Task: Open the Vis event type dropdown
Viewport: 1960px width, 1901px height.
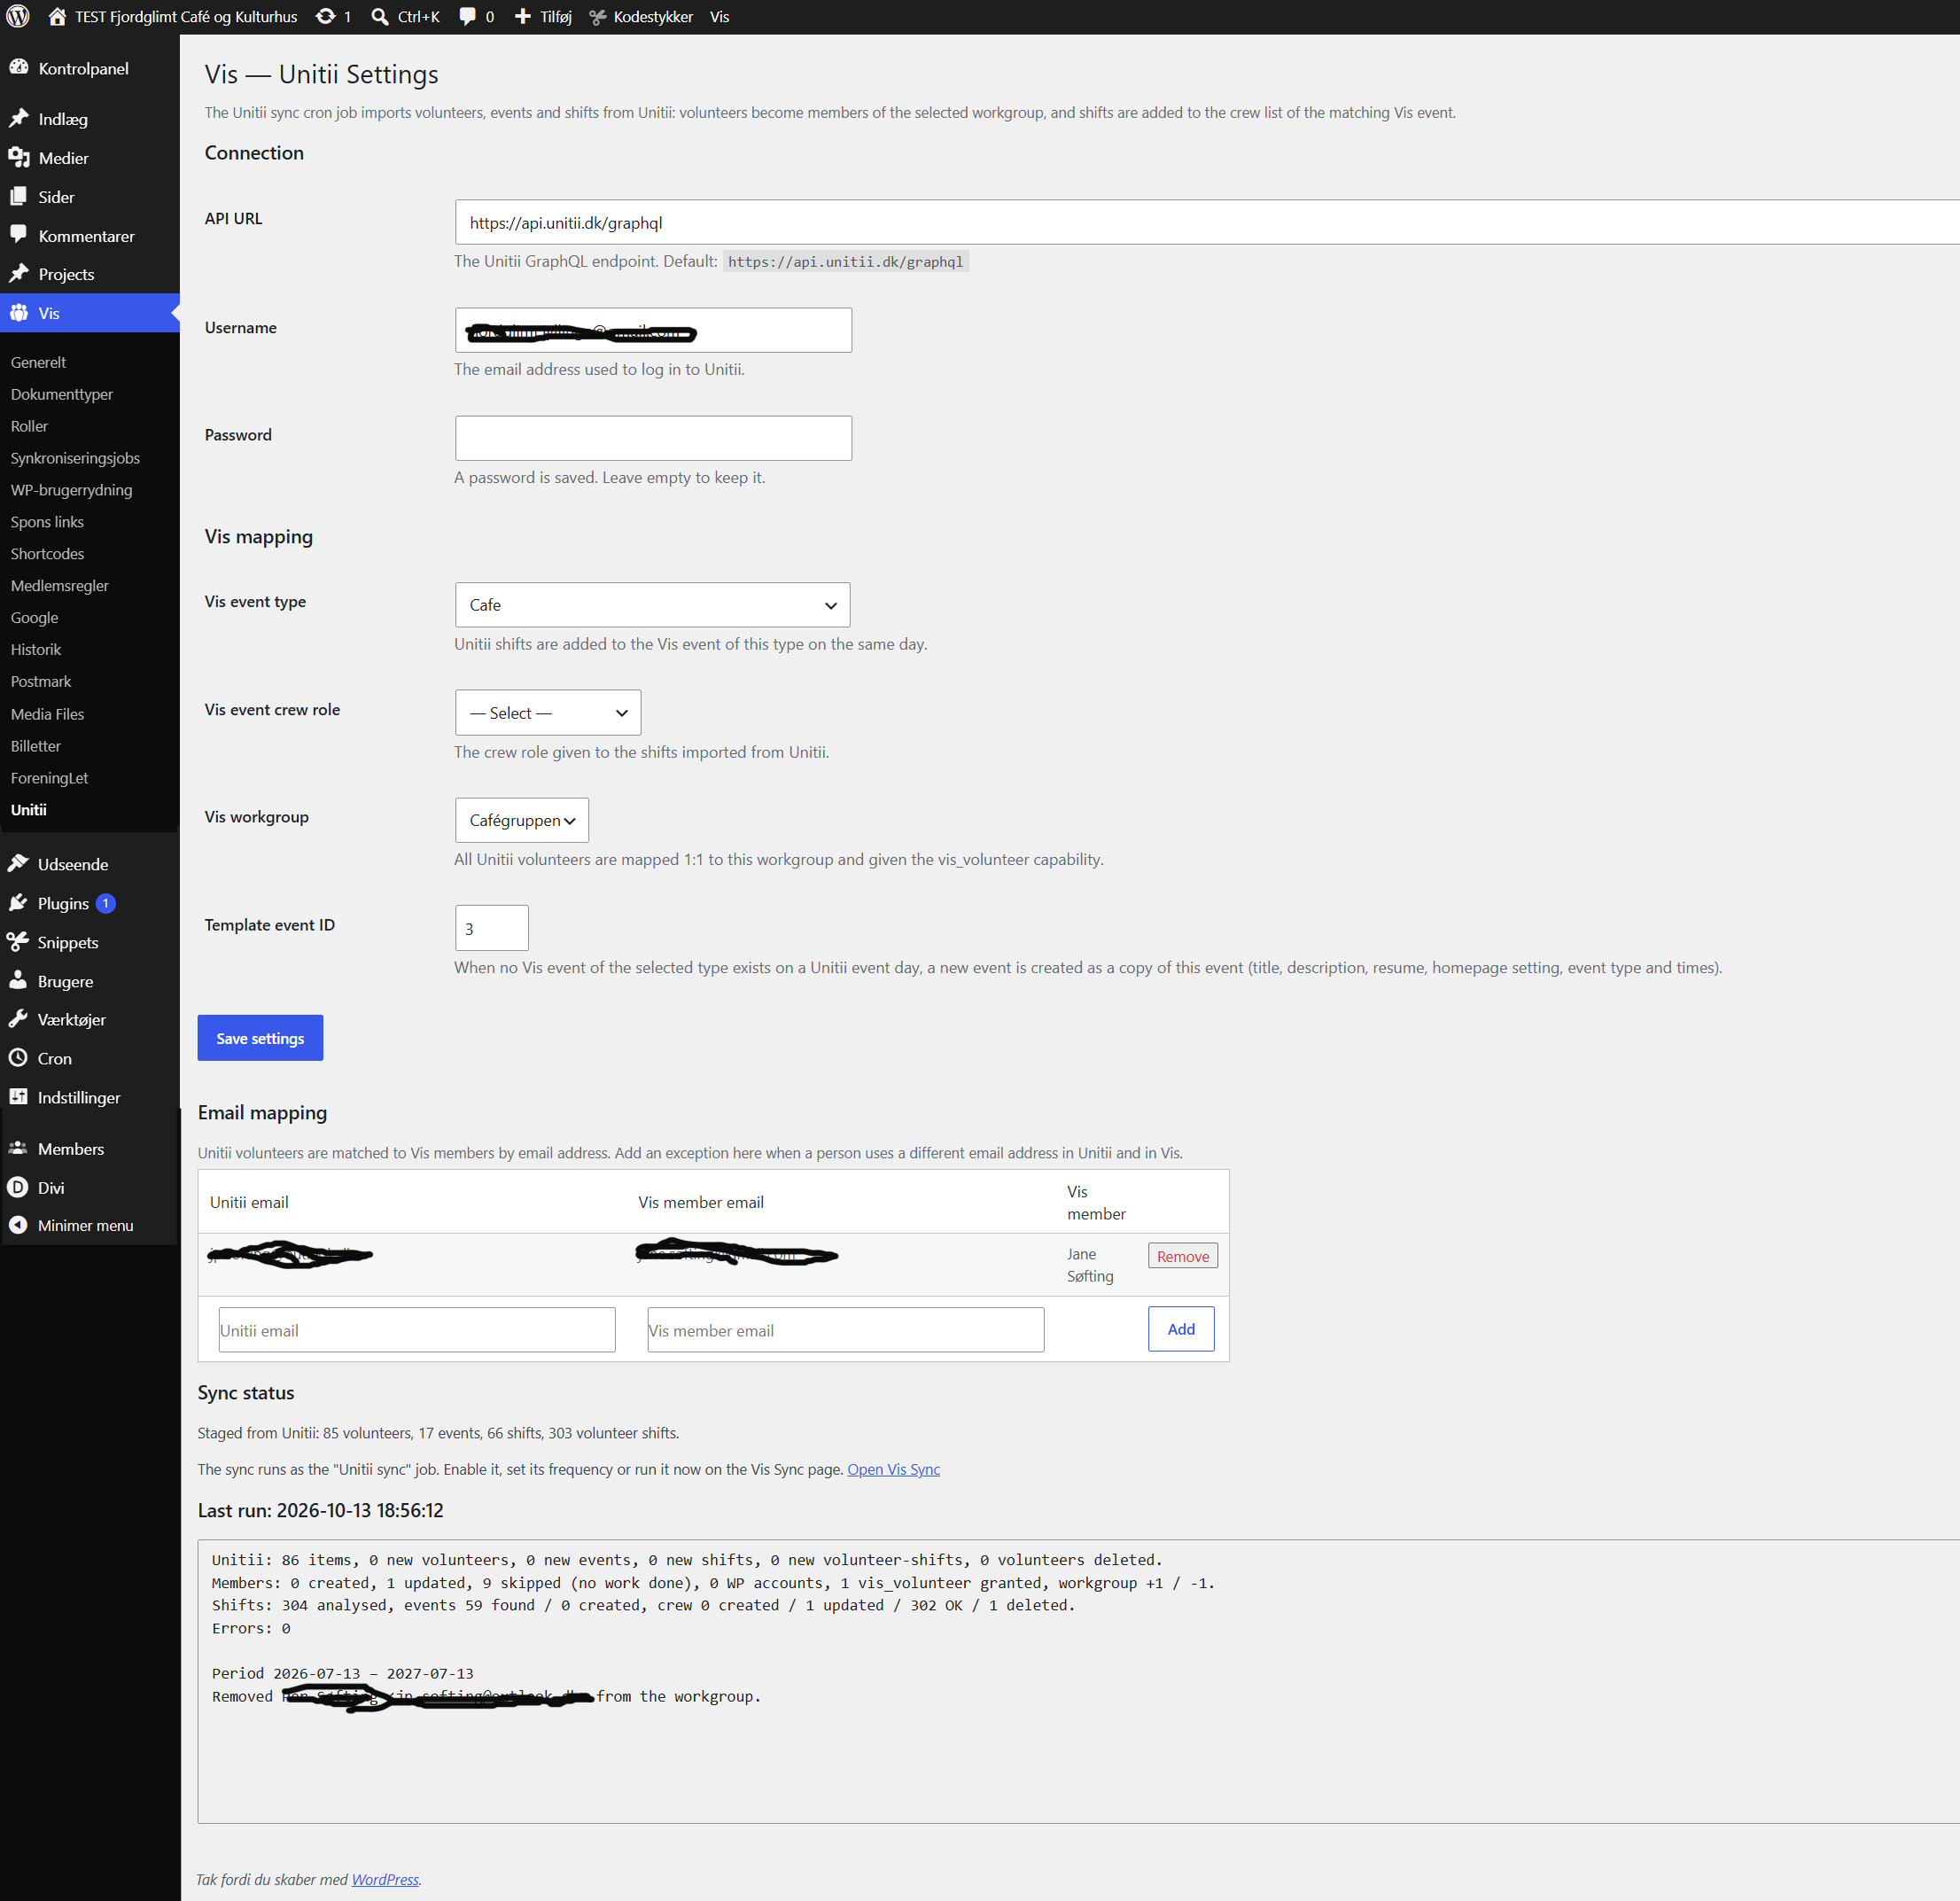Action: point(652,605)
